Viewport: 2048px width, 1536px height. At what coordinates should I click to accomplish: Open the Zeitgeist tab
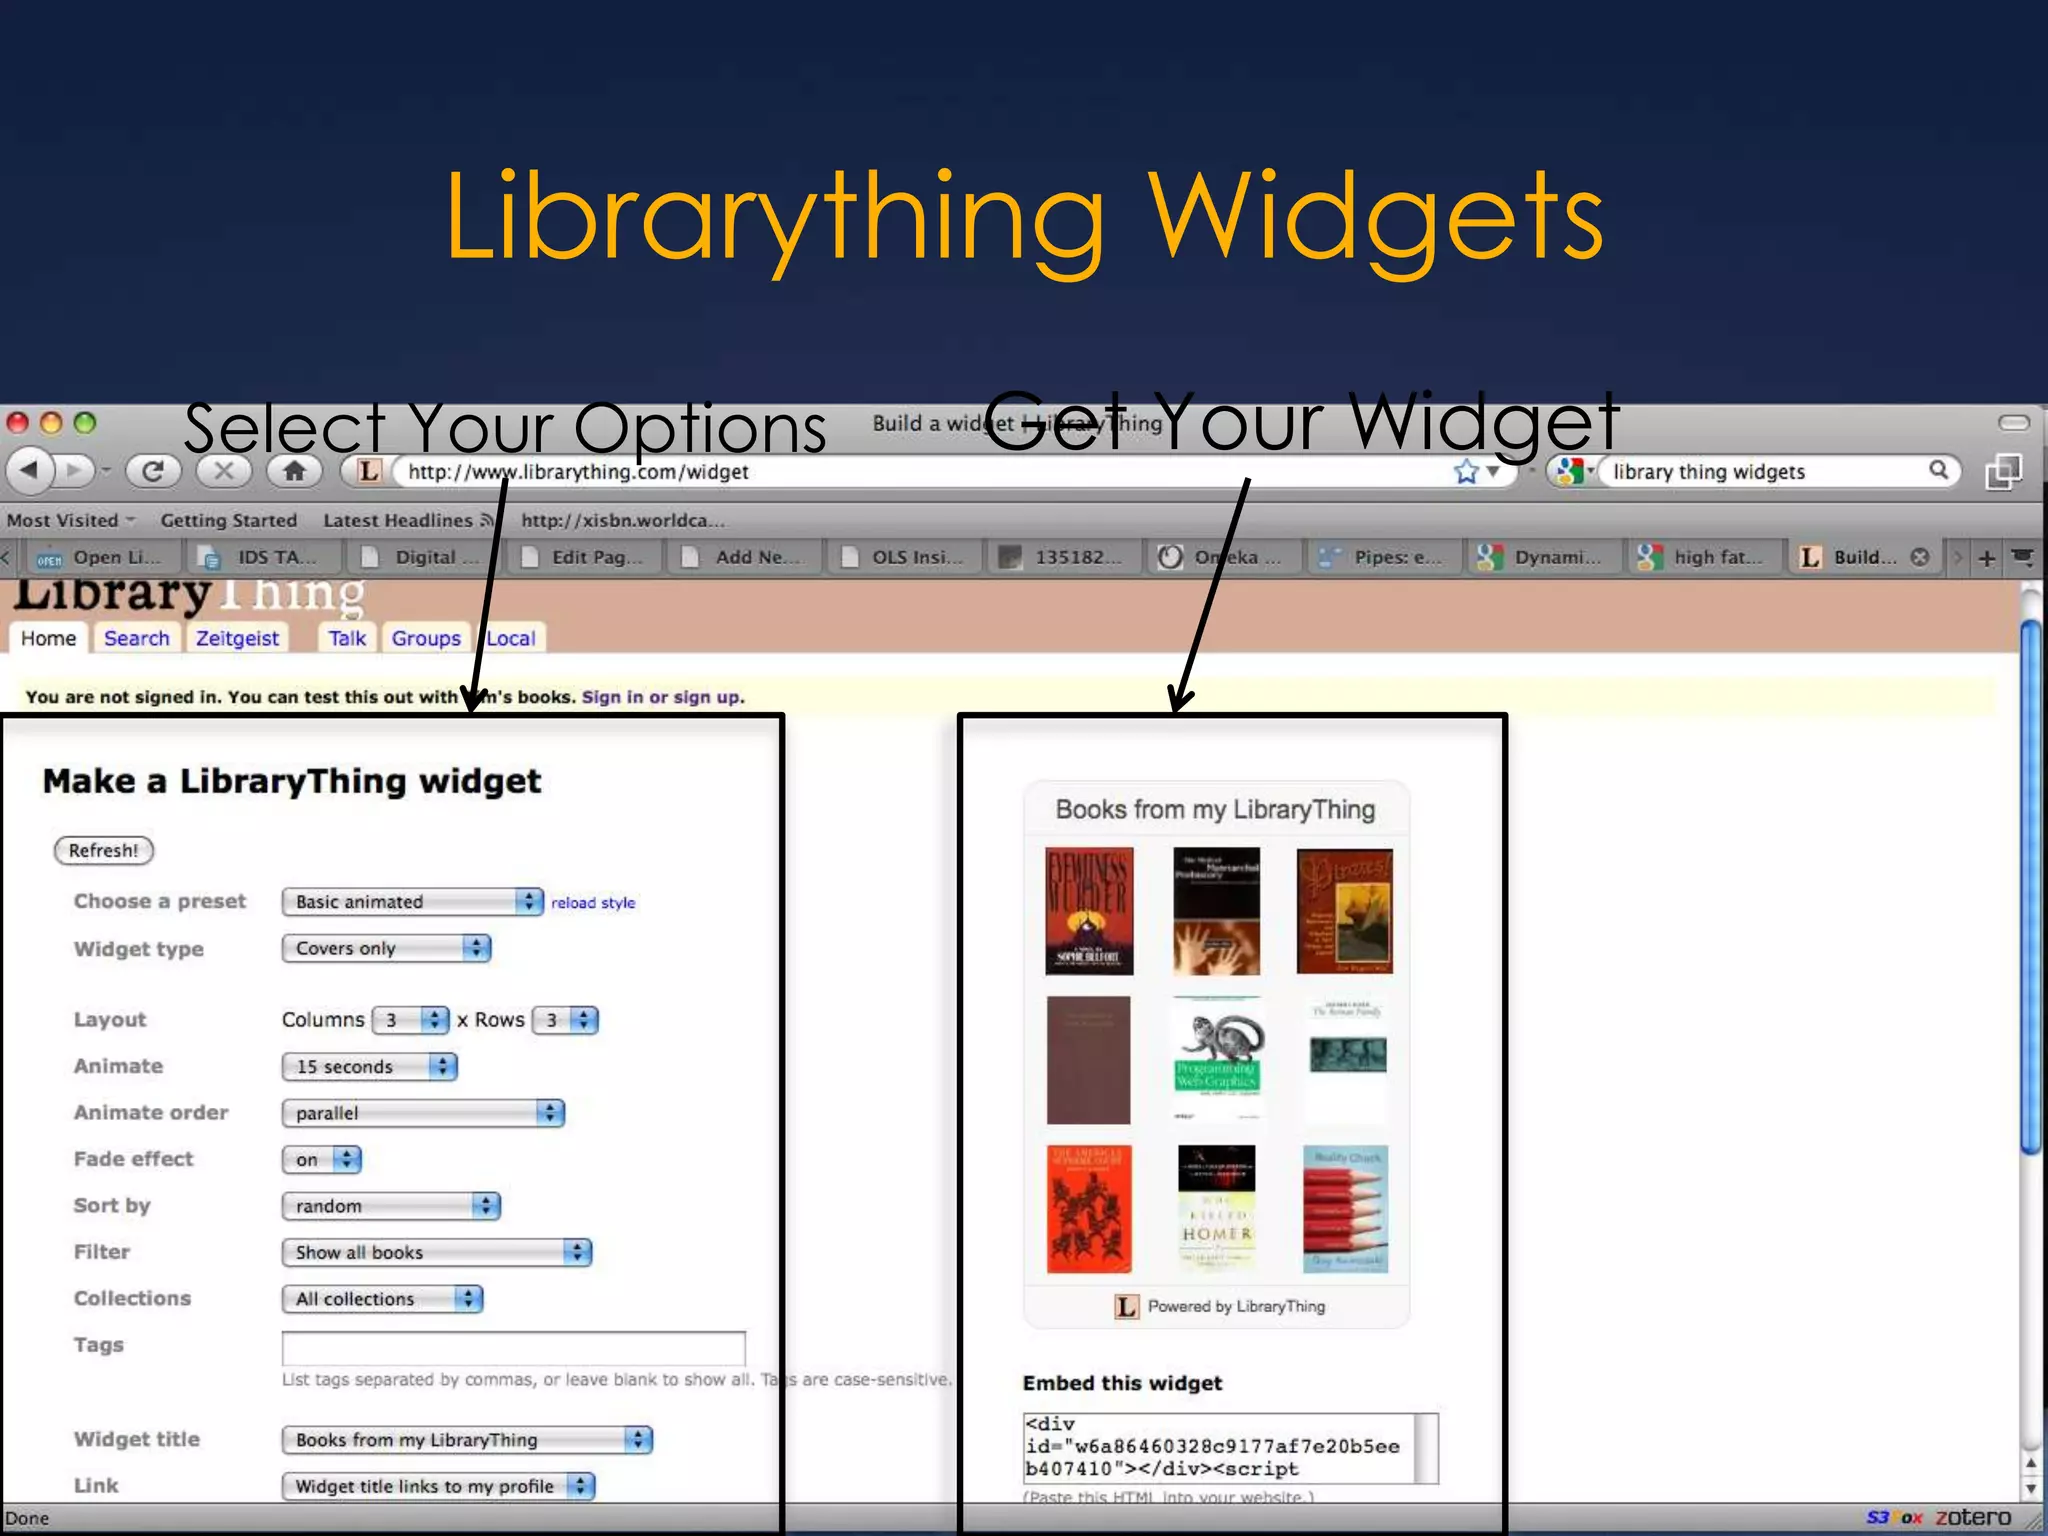point(237,638)
